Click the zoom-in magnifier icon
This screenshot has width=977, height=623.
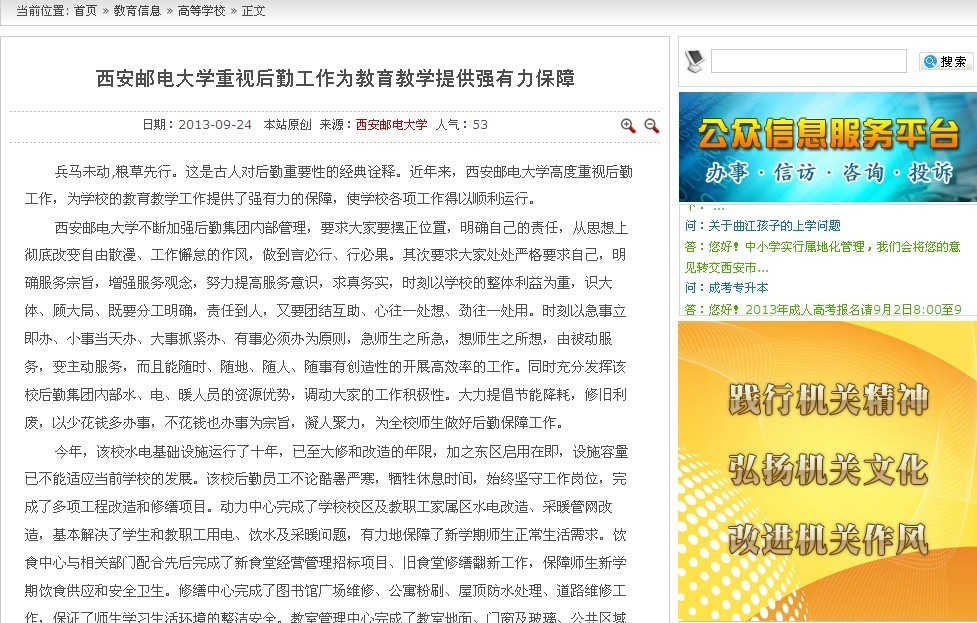[628, 125]
